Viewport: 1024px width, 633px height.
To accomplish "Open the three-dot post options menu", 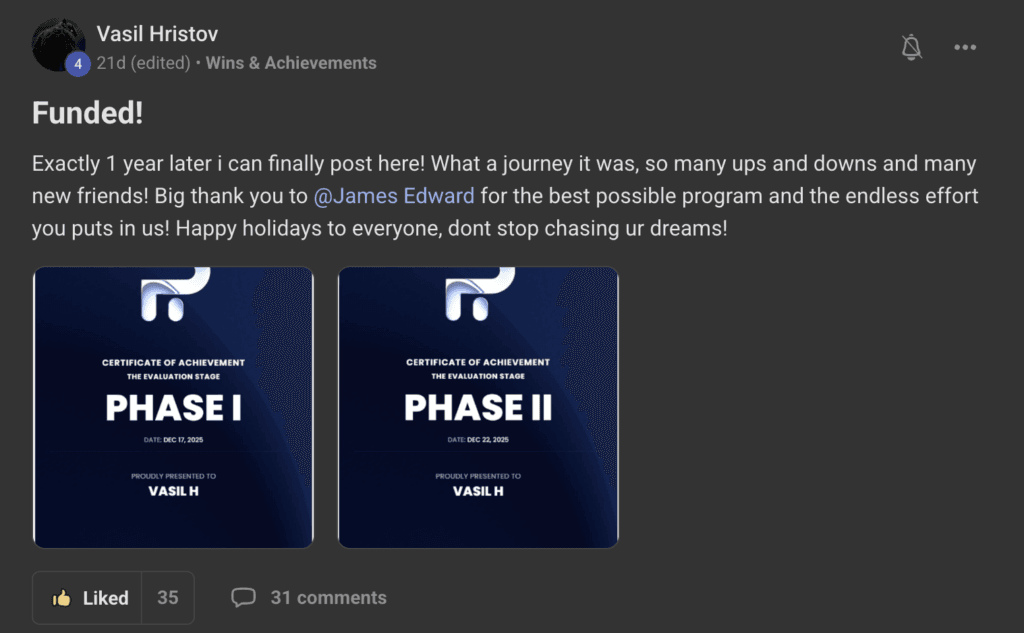I will pyautogui.click(x=964, y=47).
